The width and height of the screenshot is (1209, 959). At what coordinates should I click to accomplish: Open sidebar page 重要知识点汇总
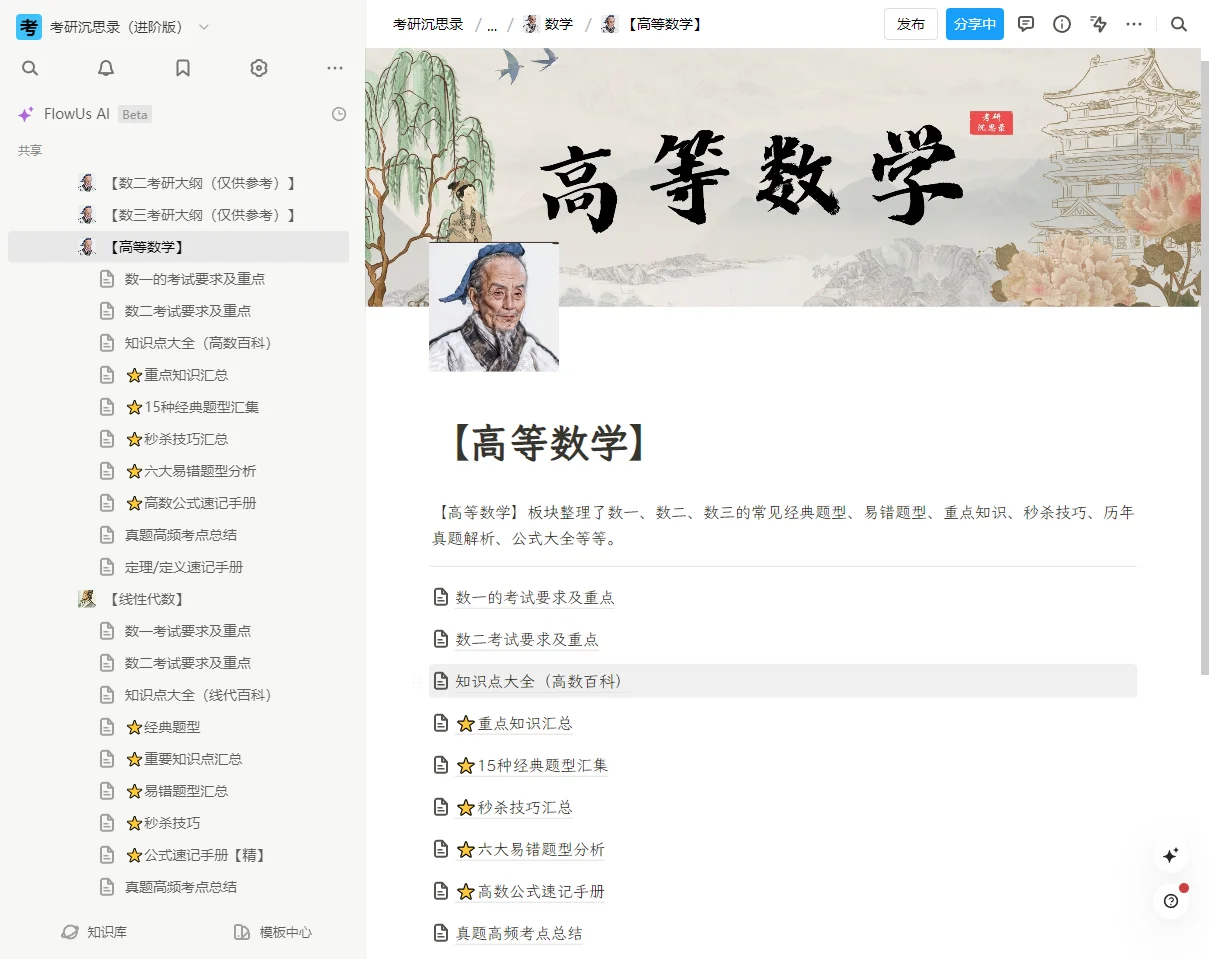coord(178,759)
